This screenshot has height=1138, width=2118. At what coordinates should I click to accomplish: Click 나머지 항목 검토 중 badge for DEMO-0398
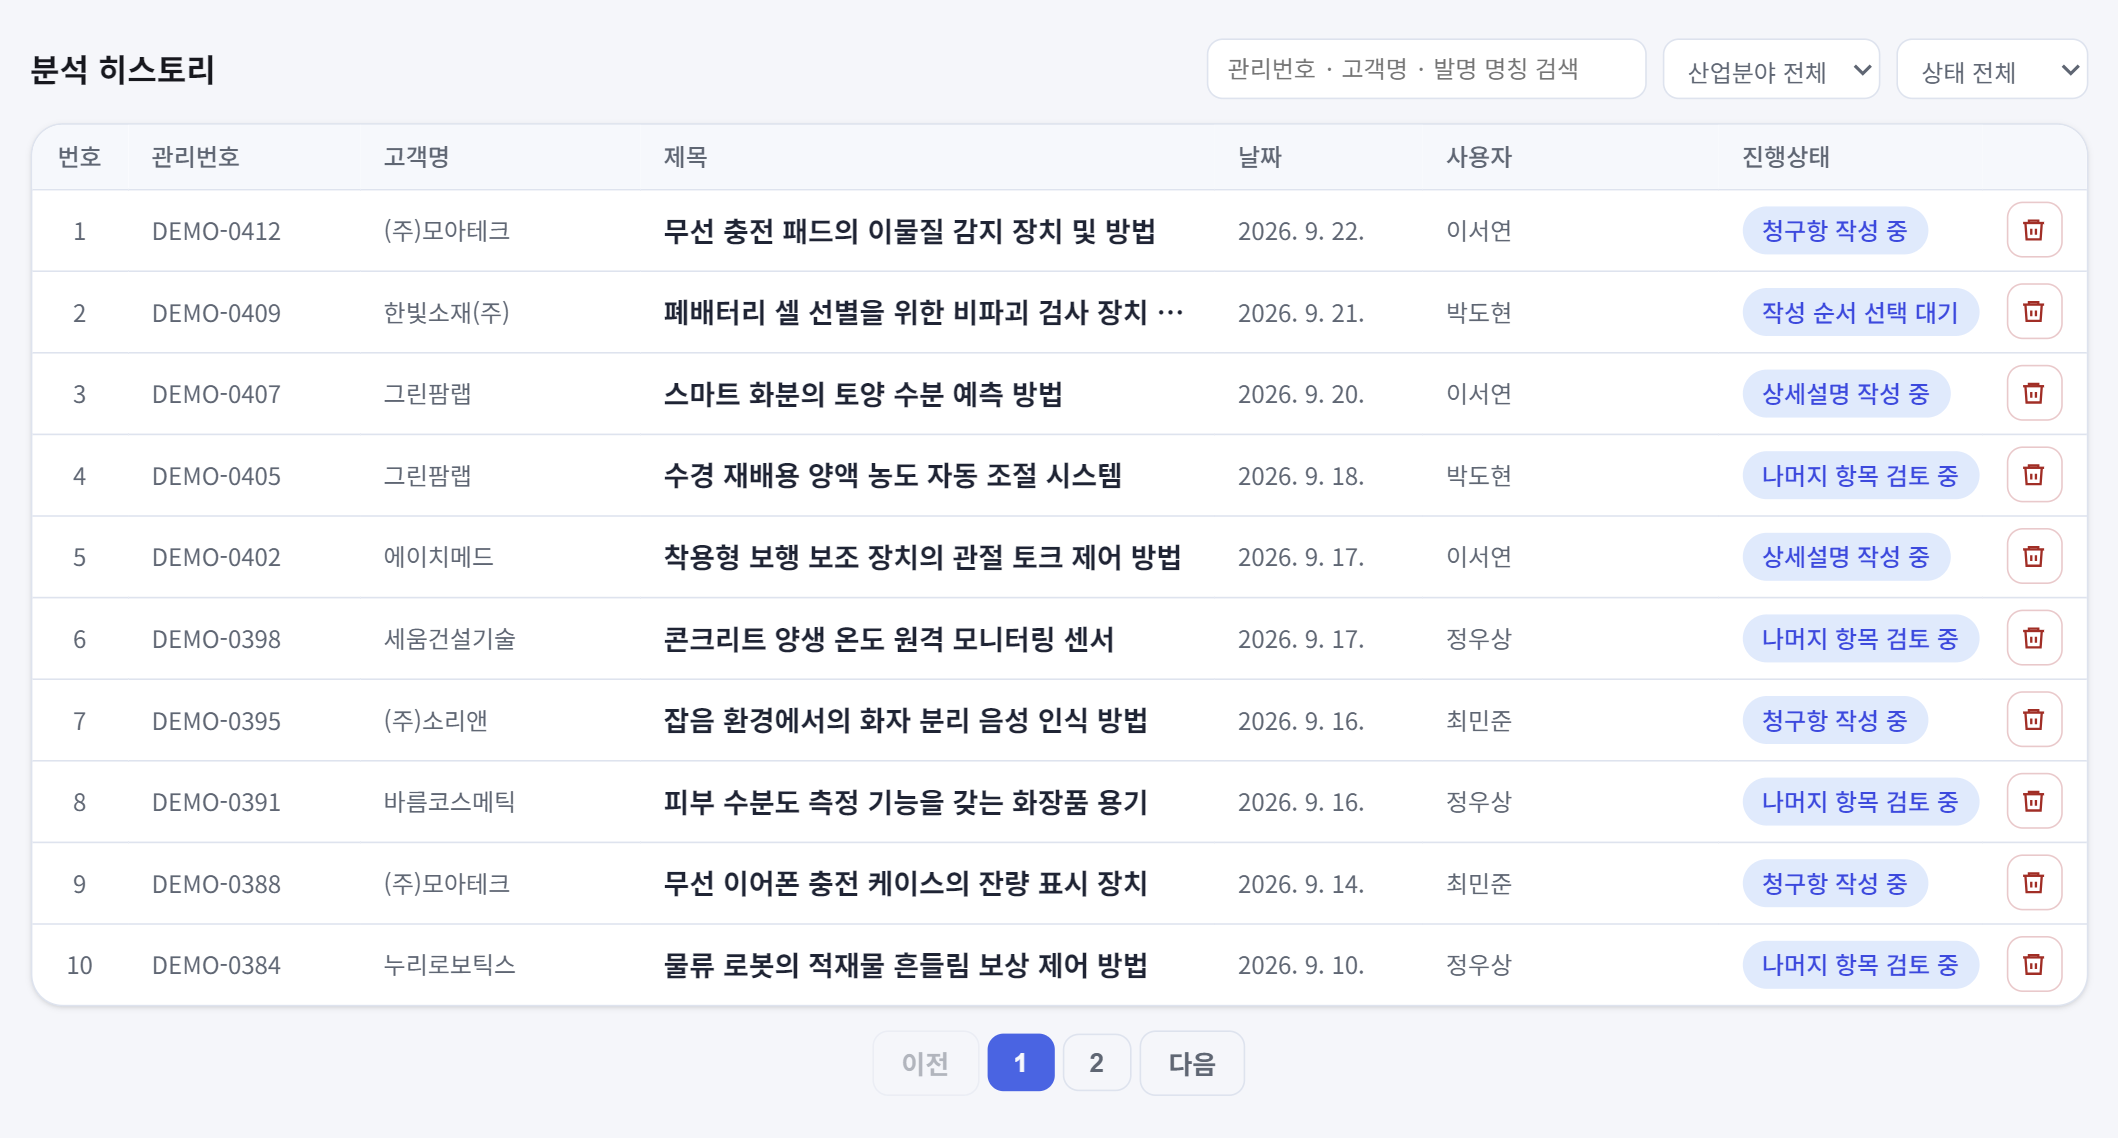(x=1860, y=639)
